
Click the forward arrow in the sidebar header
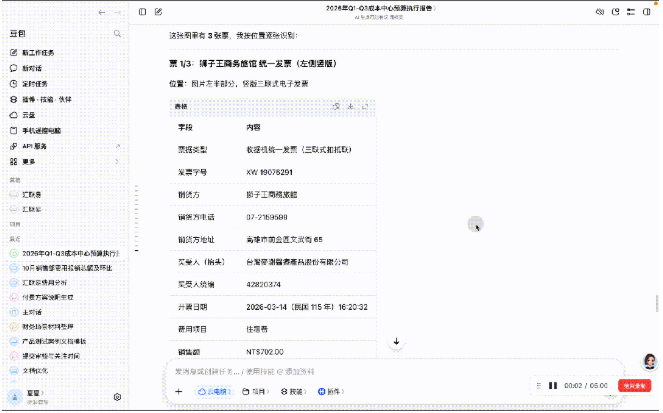click(x=117, y=12)
